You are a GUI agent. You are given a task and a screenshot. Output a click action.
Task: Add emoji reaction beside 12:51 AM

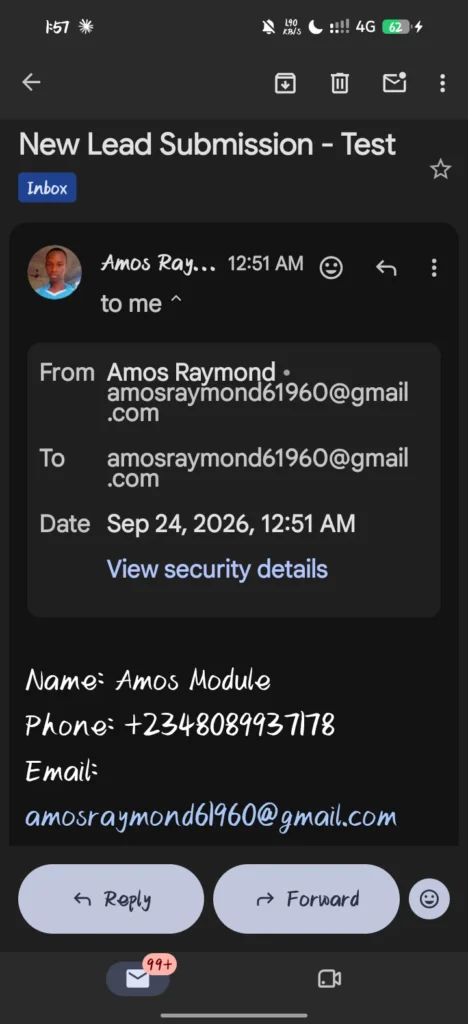click(331, 267)
